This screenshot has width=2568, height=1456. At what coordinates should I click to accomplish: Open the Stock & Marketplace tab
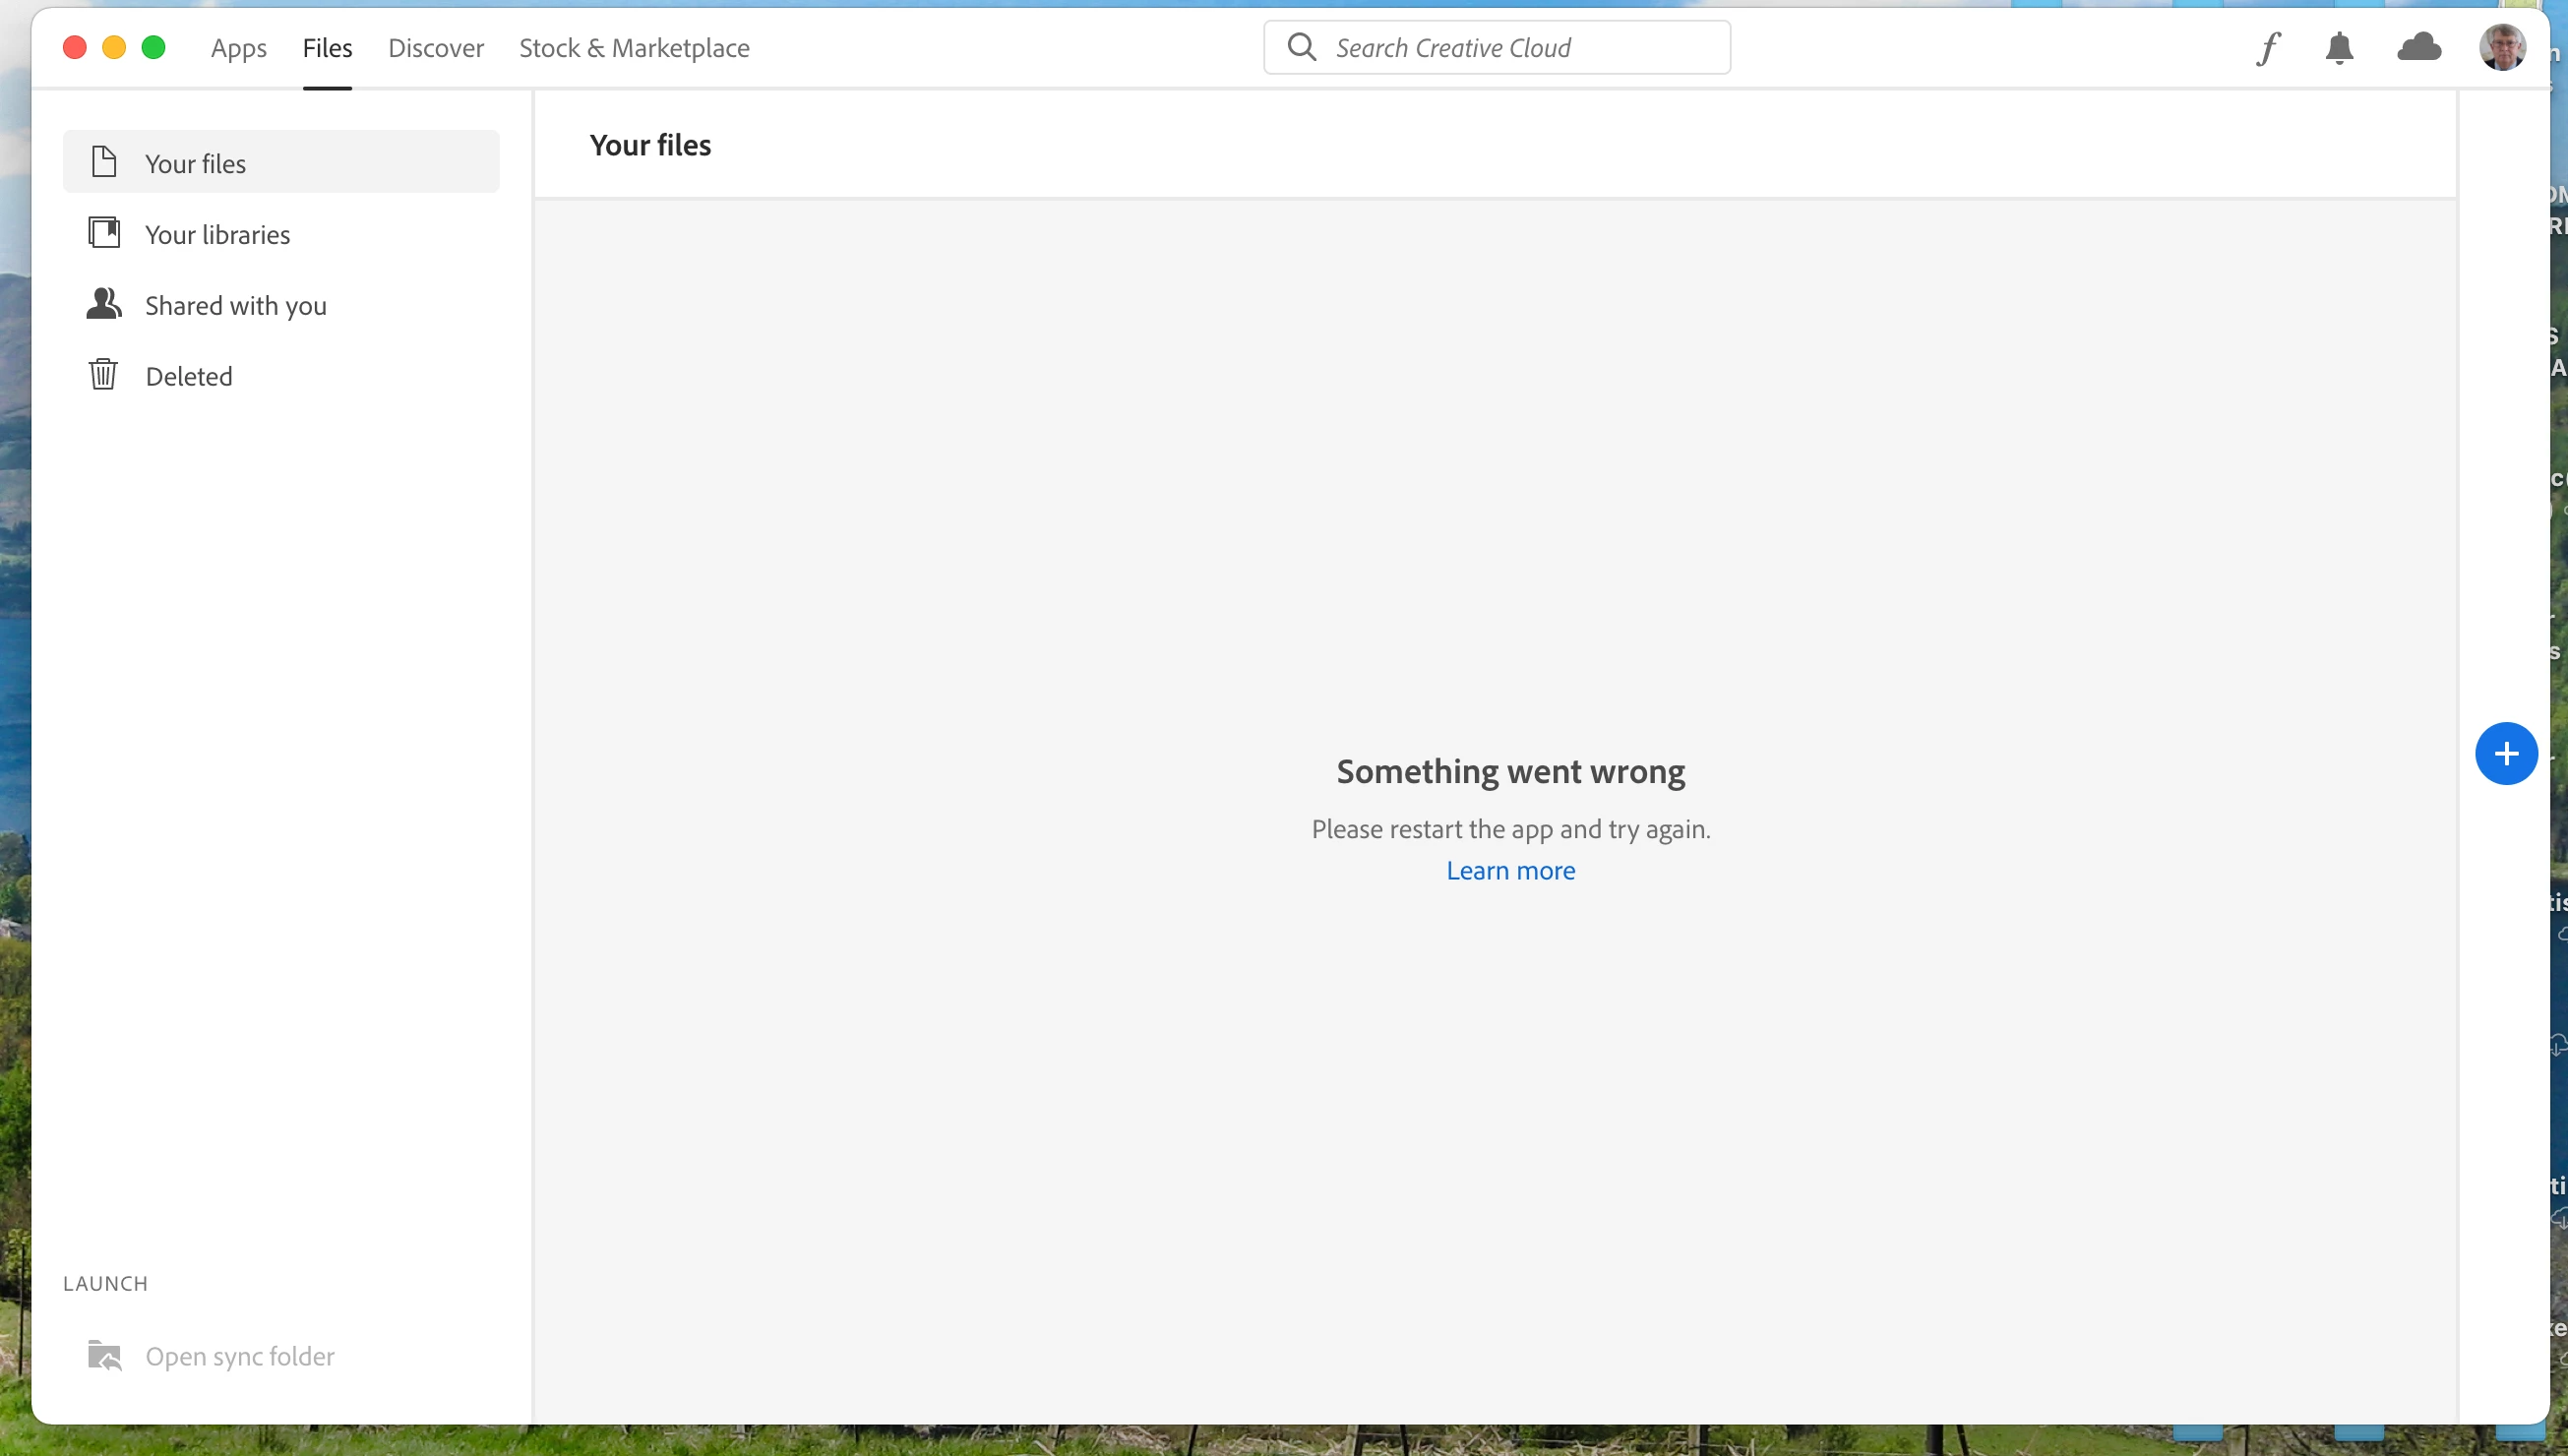(x=634, y=48)
